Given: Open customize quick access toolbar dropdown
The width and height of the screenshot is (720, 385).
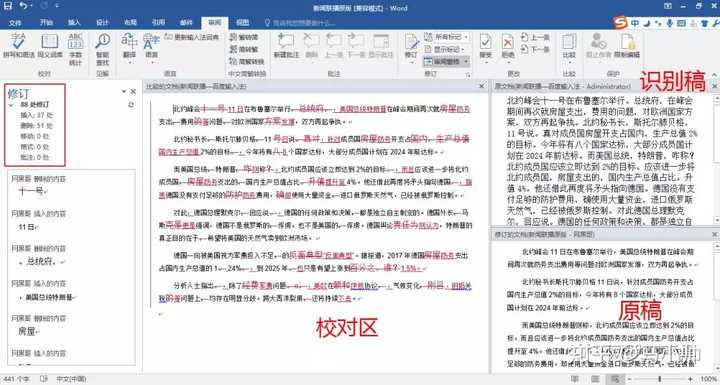Looking at the screenshot, I should pos(56,6).
